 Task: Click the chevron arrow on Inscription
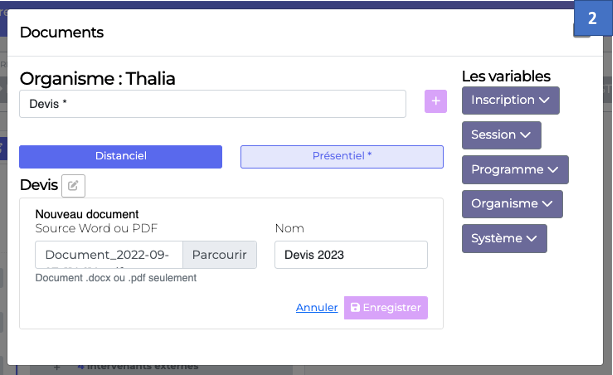[x=544, y=100]
